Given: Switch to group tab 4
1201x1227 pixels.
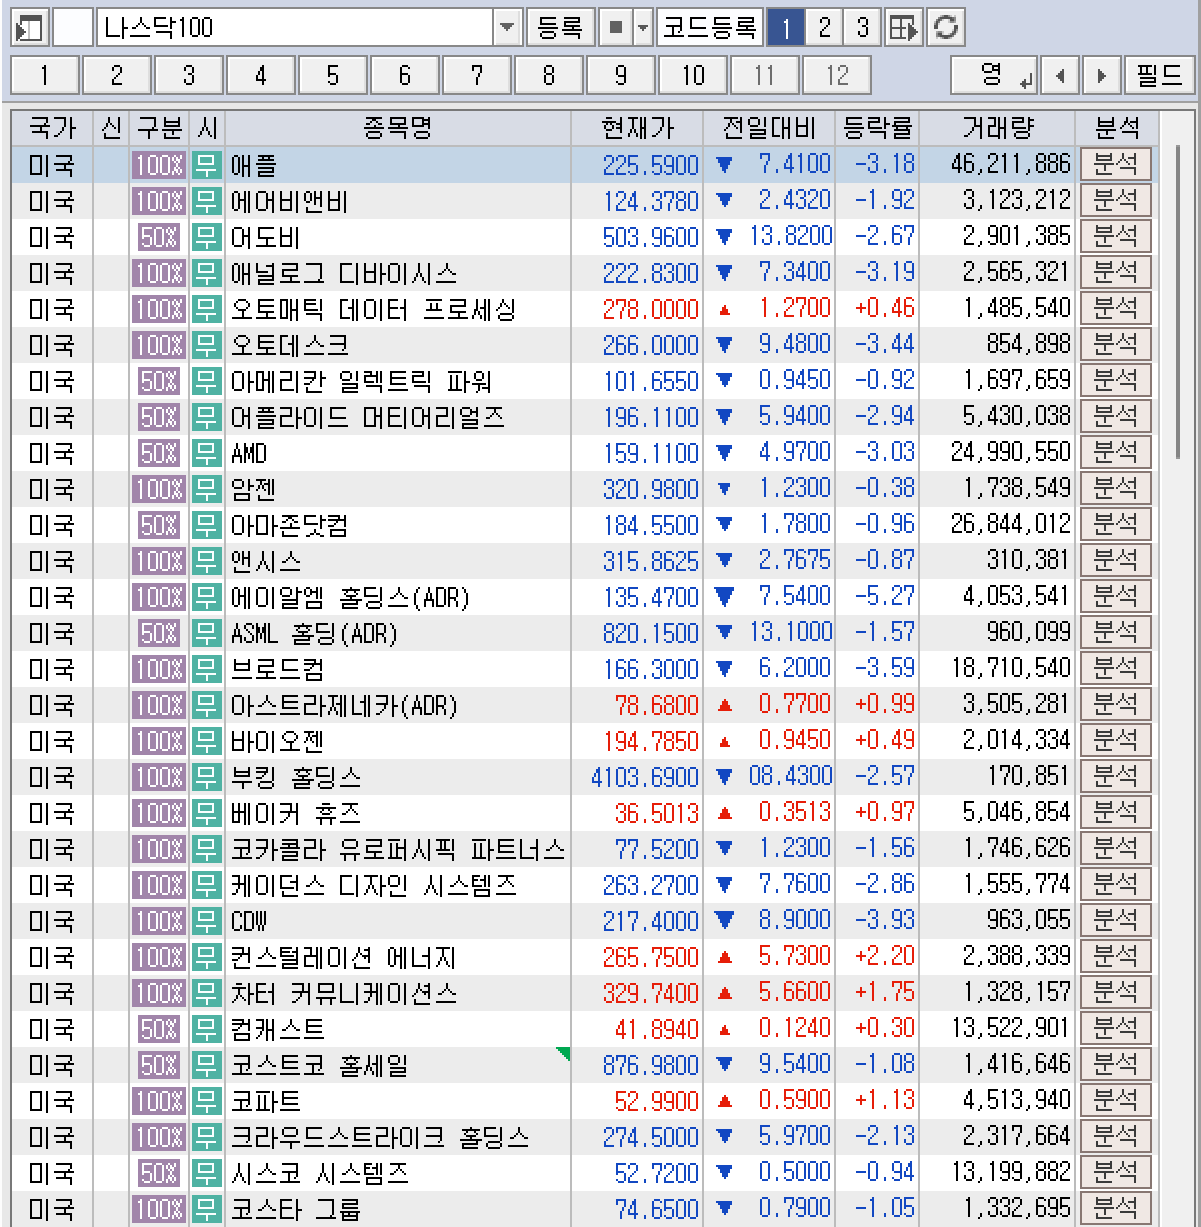Looking at the screenshot, I should click(x=261, y=75).
